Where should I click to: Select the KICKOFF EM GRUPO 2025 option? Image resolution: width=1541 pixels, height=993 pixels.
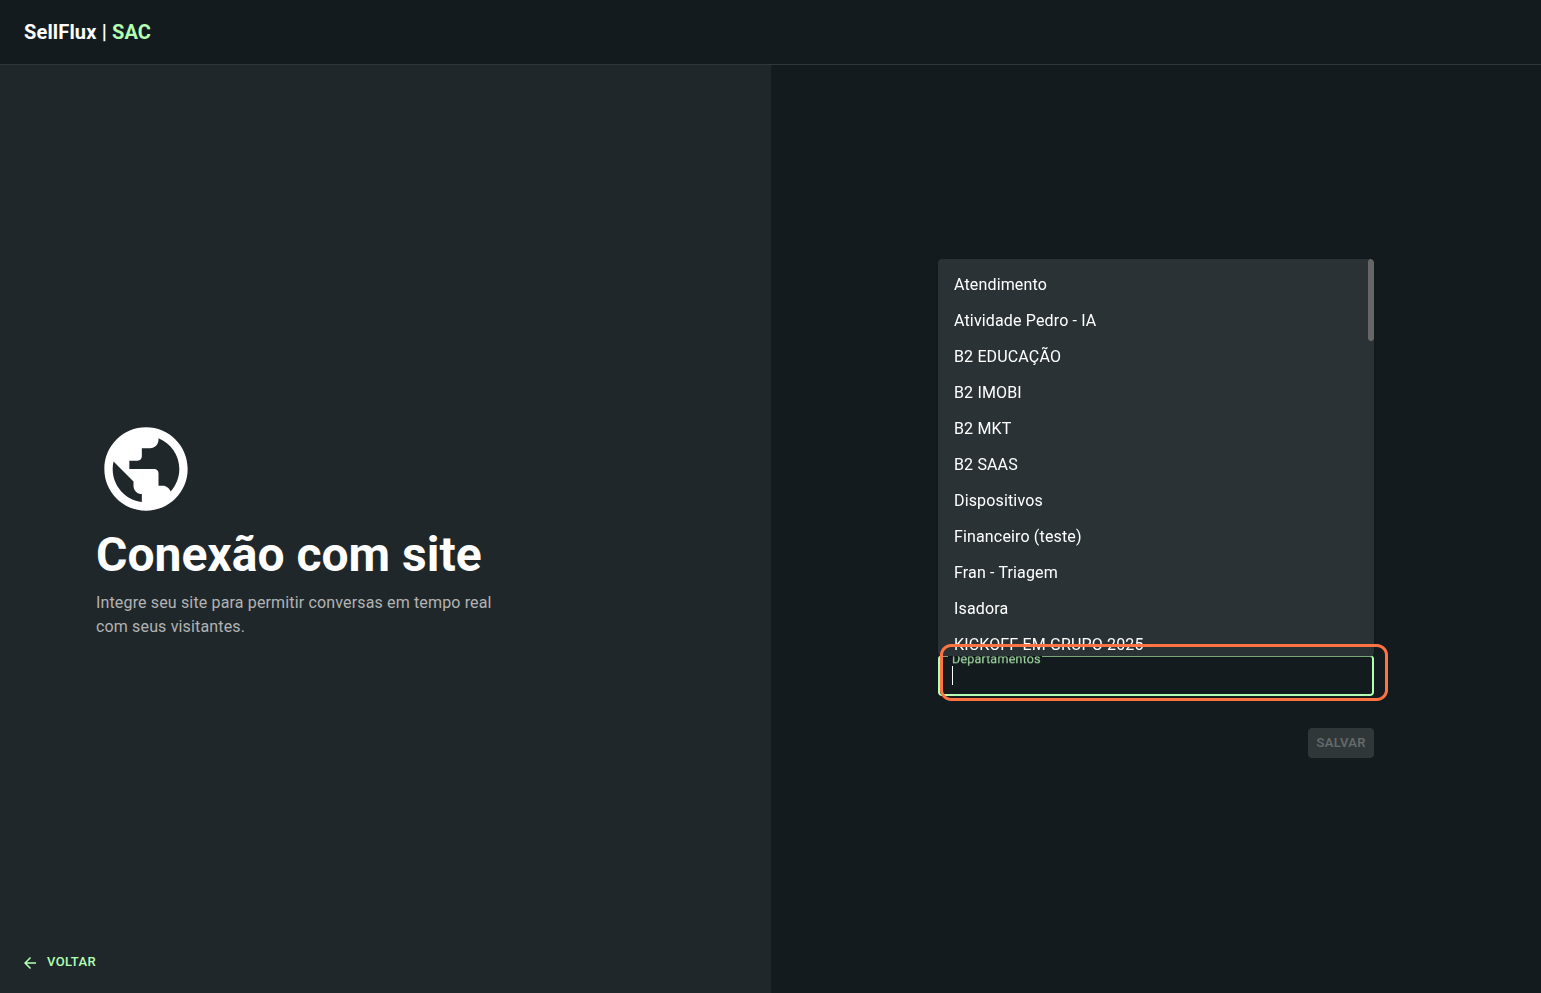(1048, 643)
